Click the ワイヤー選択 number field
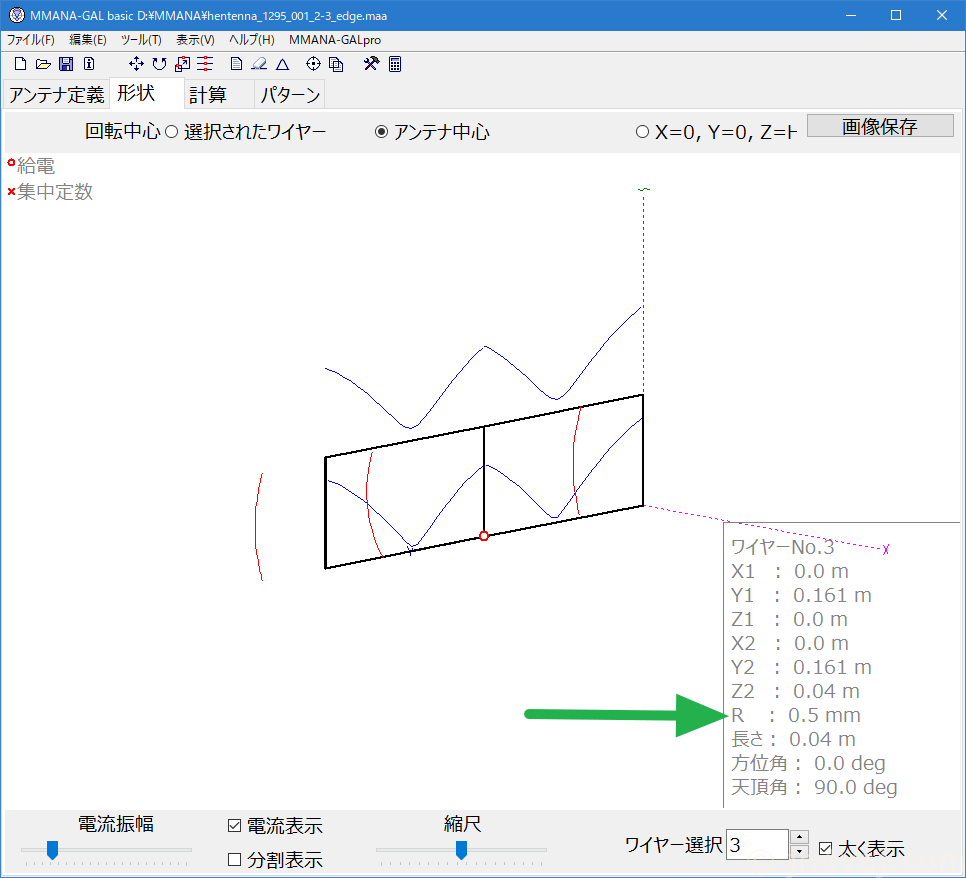This screenshot has height=878, width=966. coord(757,845)
